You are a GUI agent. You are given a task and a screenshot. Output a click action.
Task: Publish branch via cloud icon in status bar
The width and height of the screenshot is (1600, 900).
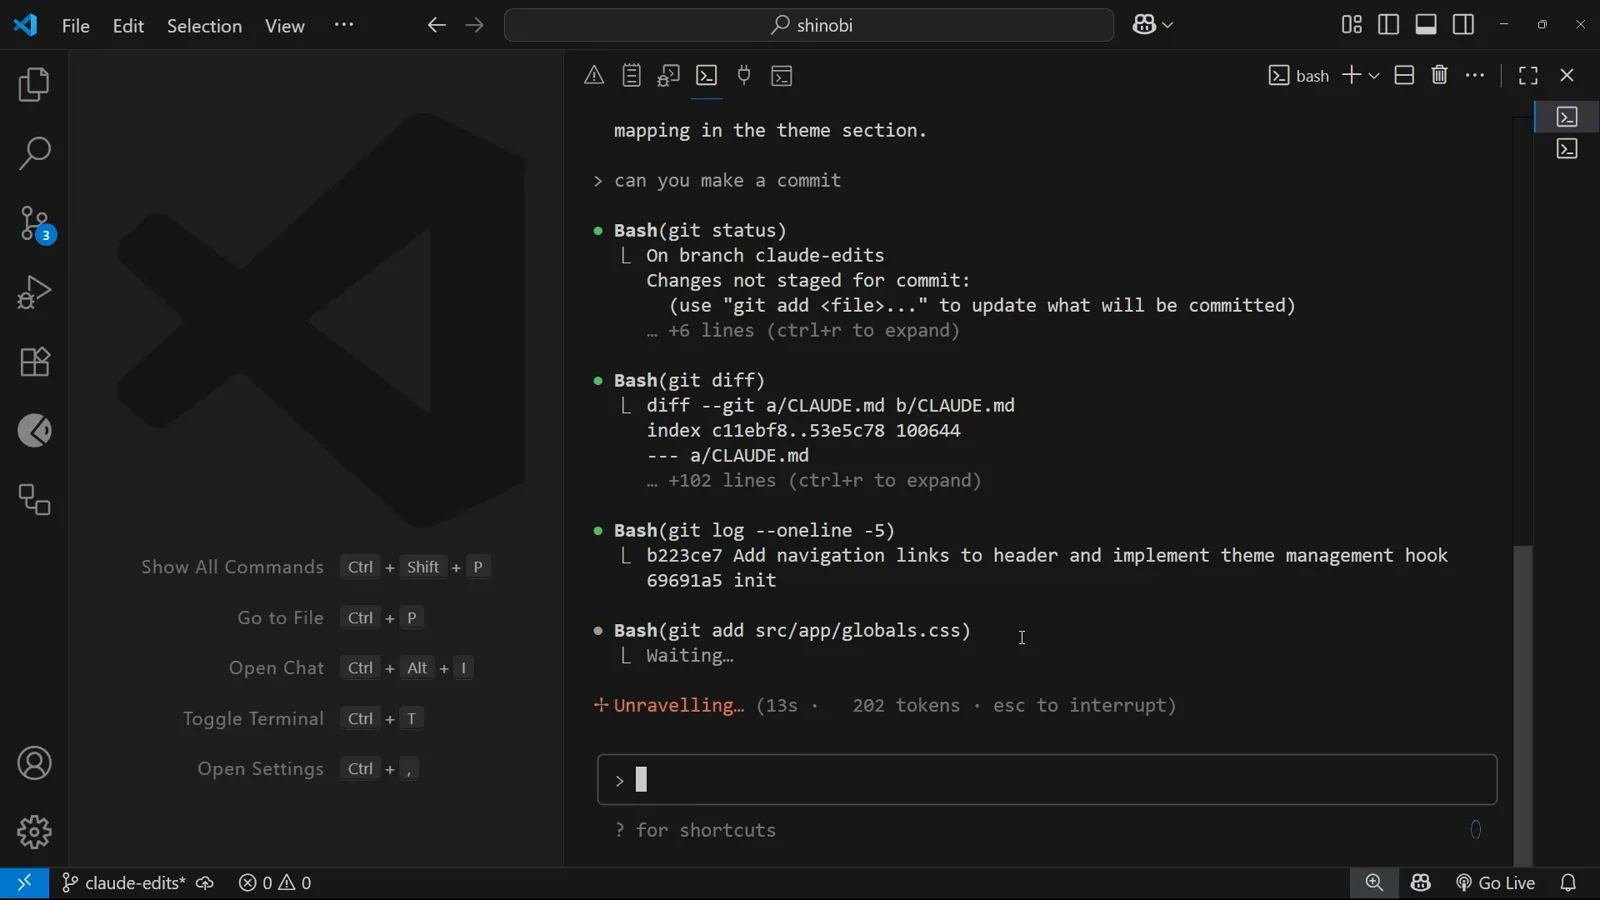point(205,883)
